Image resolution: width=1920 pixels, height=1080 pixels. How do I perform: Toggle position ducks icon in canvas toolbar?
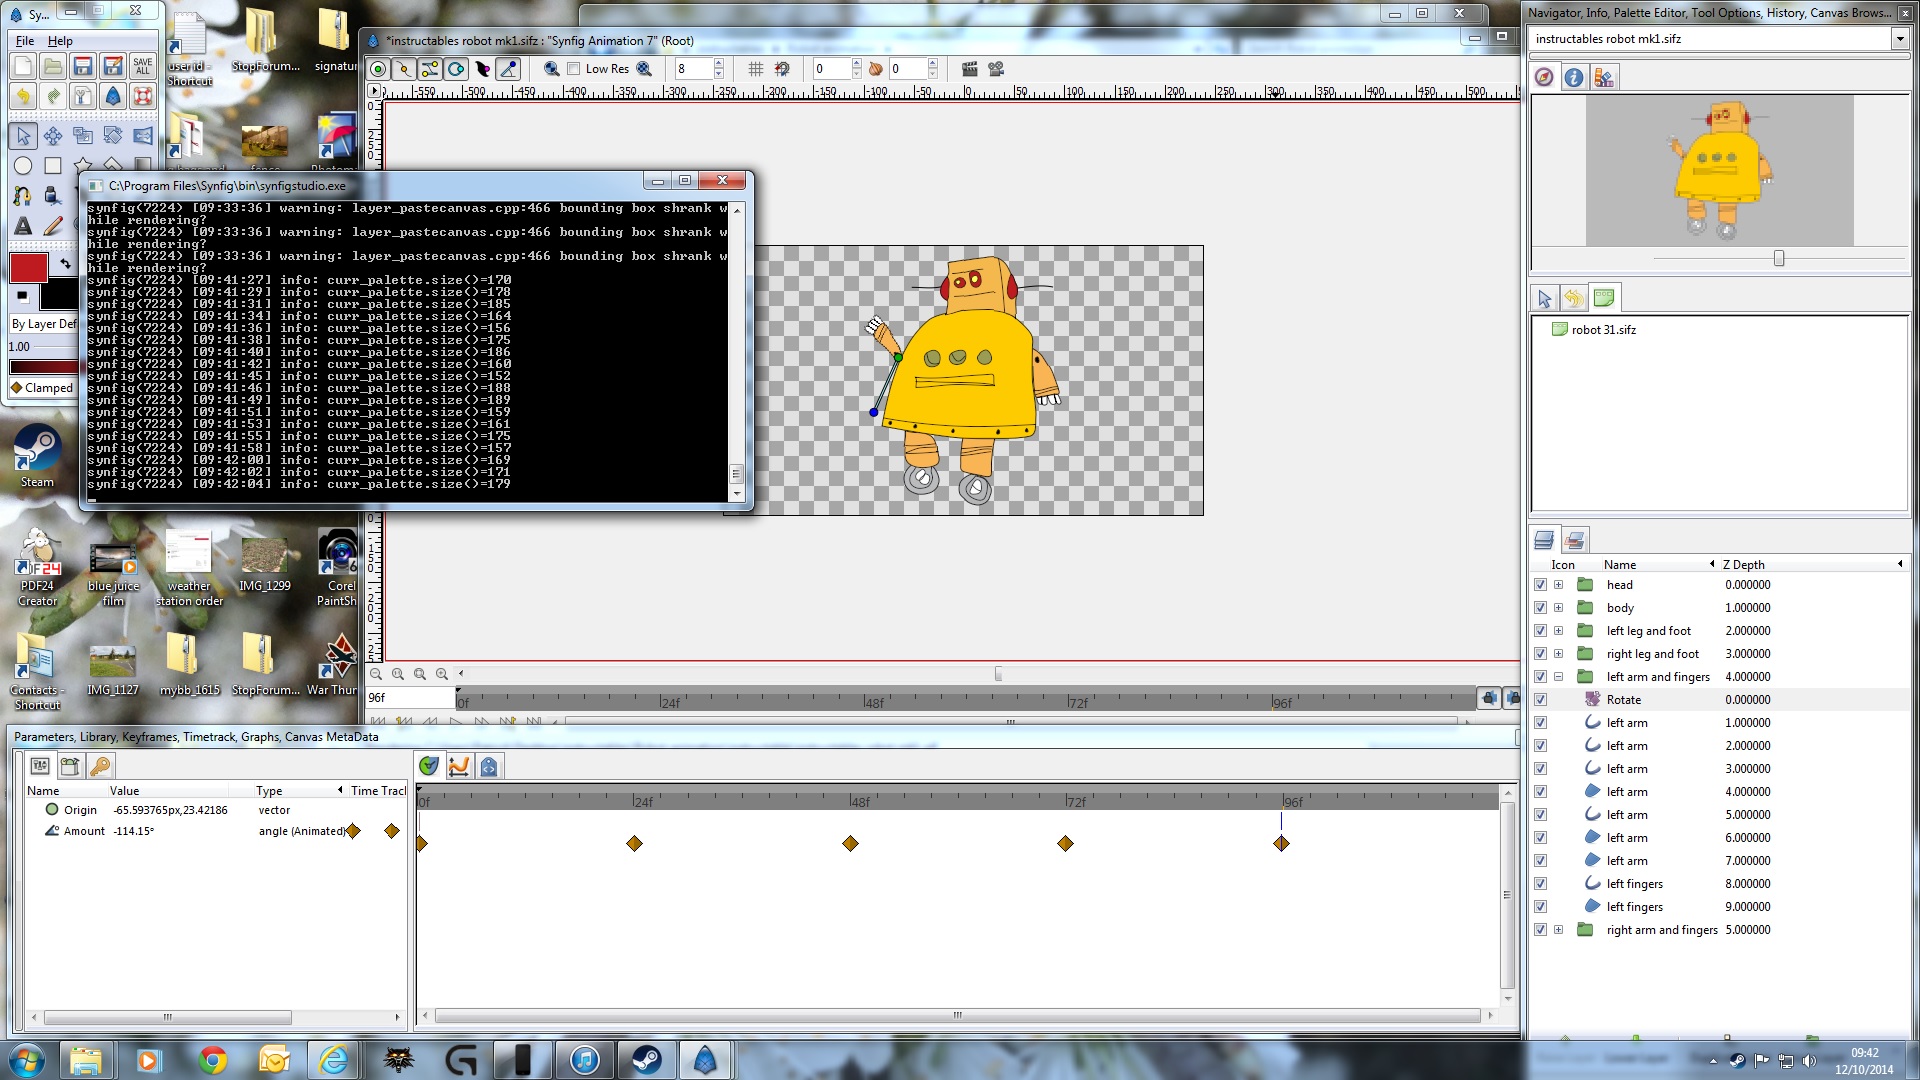378,69
